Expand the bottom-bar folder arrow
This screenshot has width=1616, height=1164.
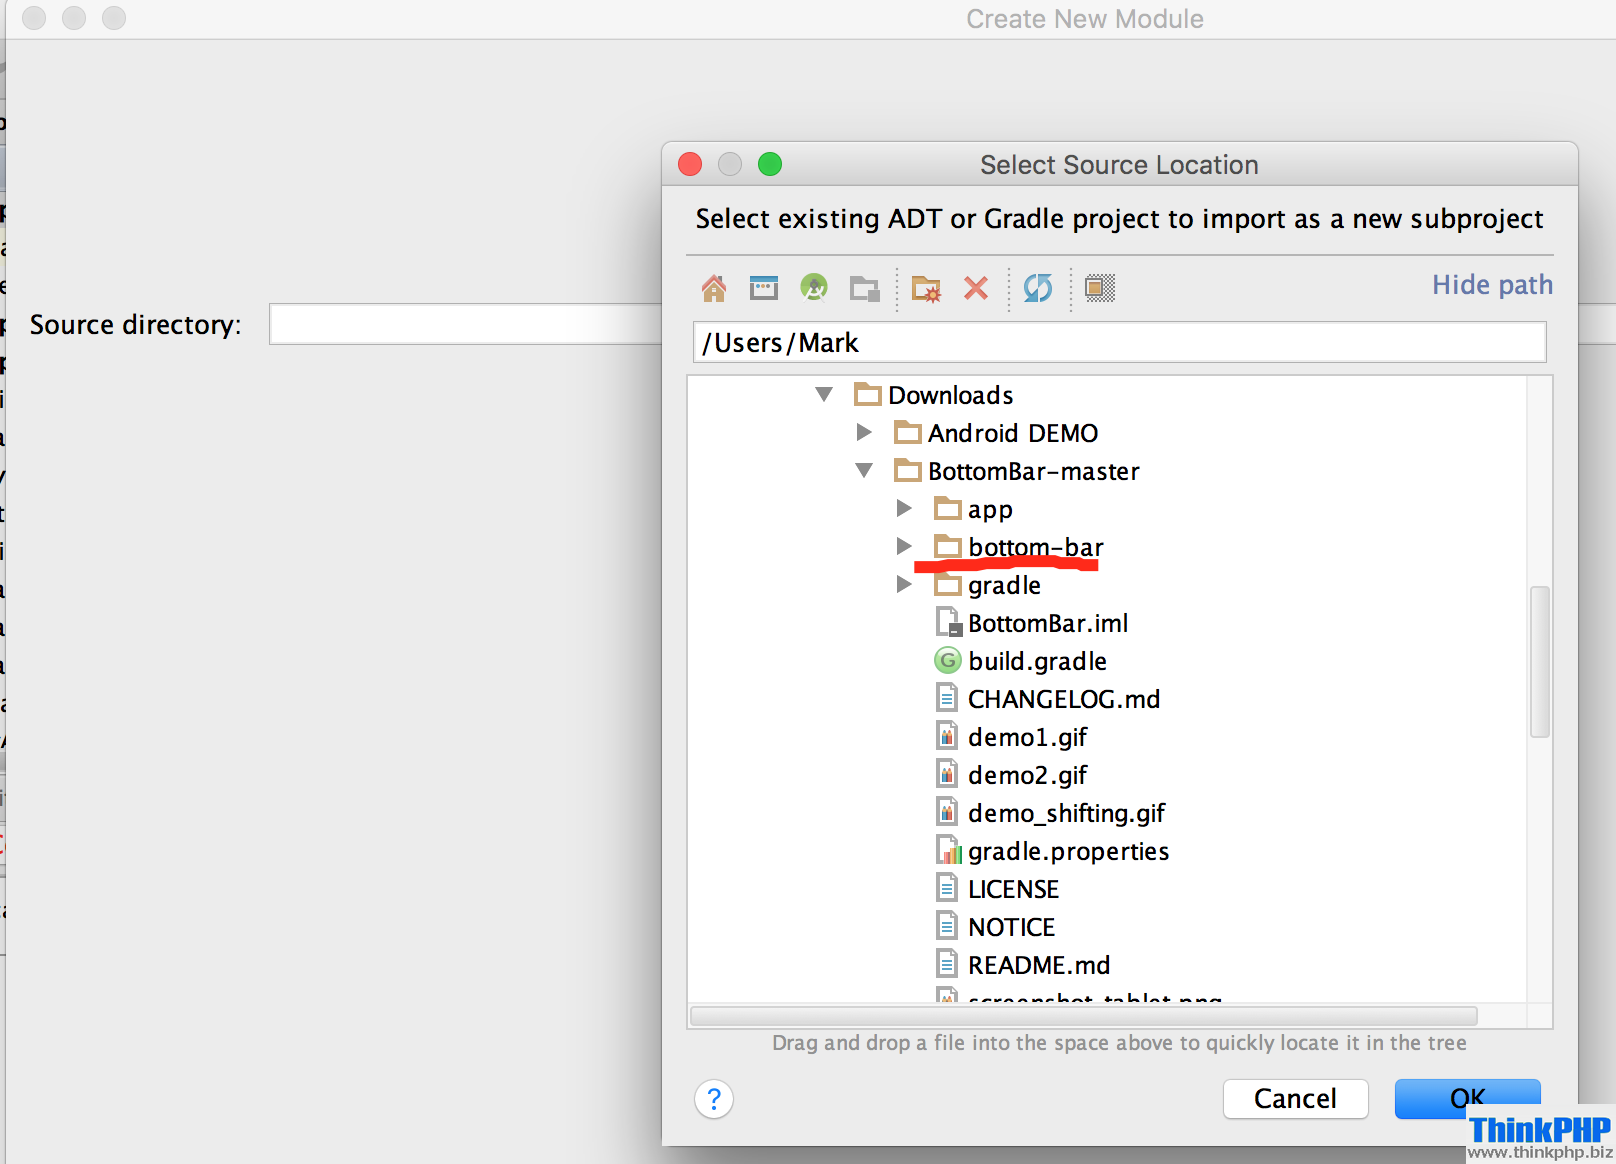pyautogui.click(x=904, y=546)
